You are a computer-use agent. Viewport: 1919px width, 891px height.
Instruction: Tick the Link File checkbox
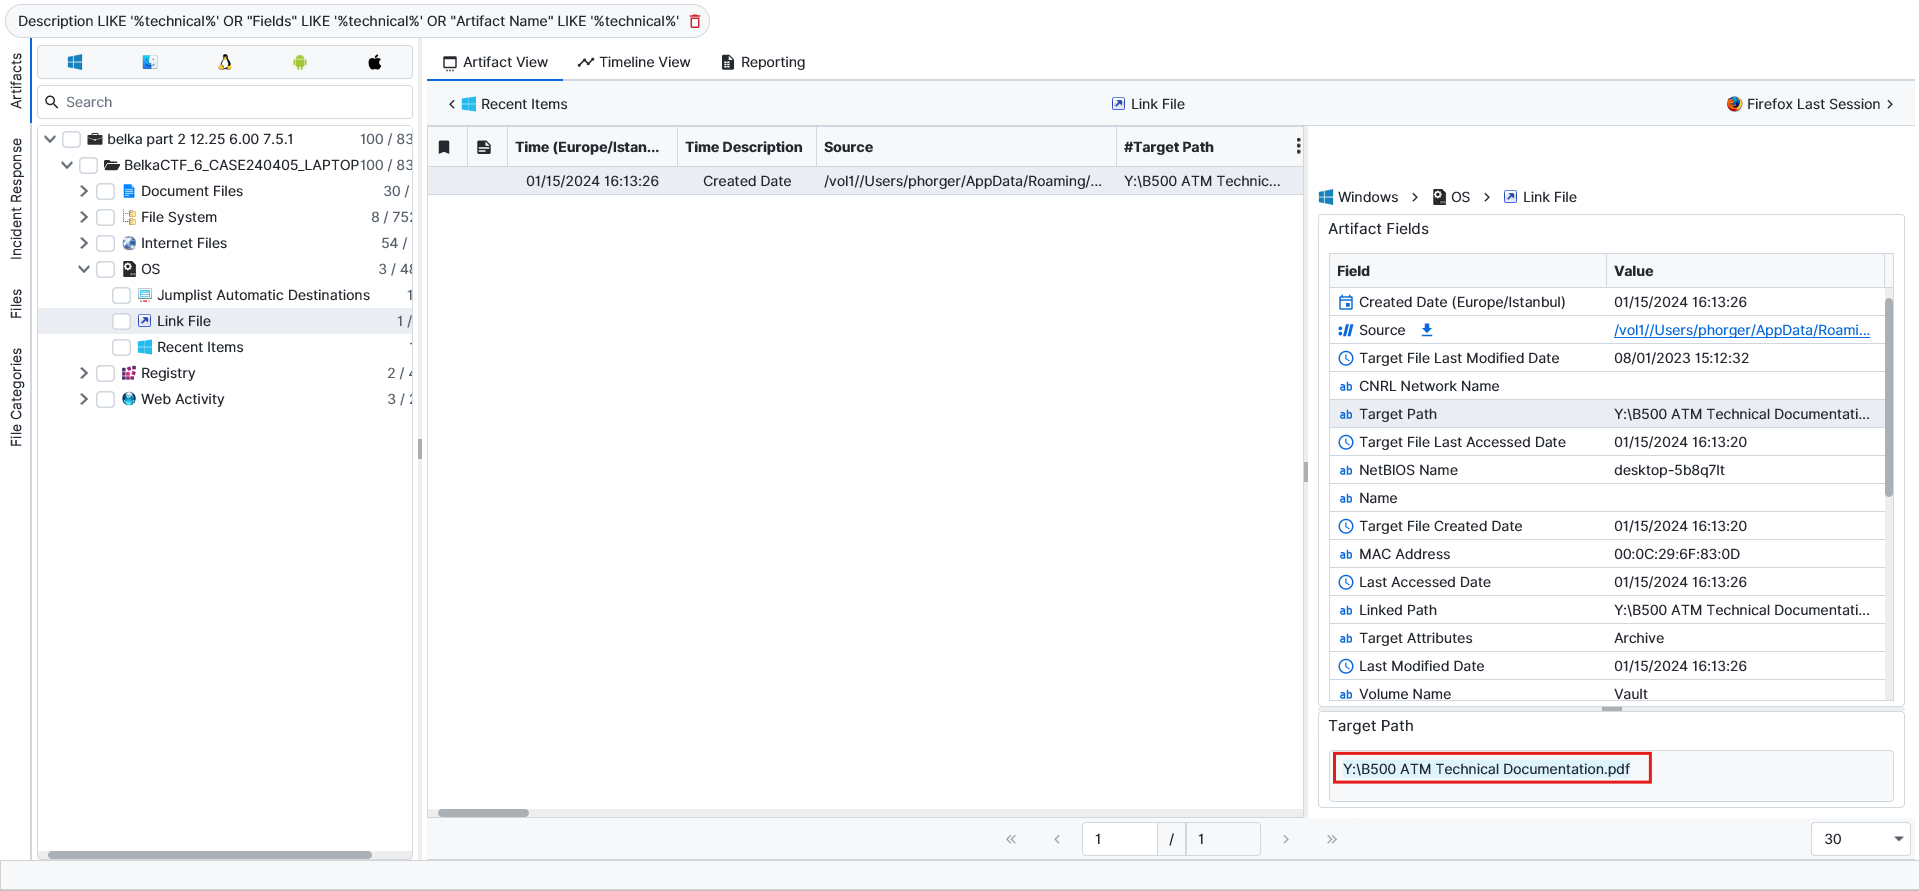(121, 321)
